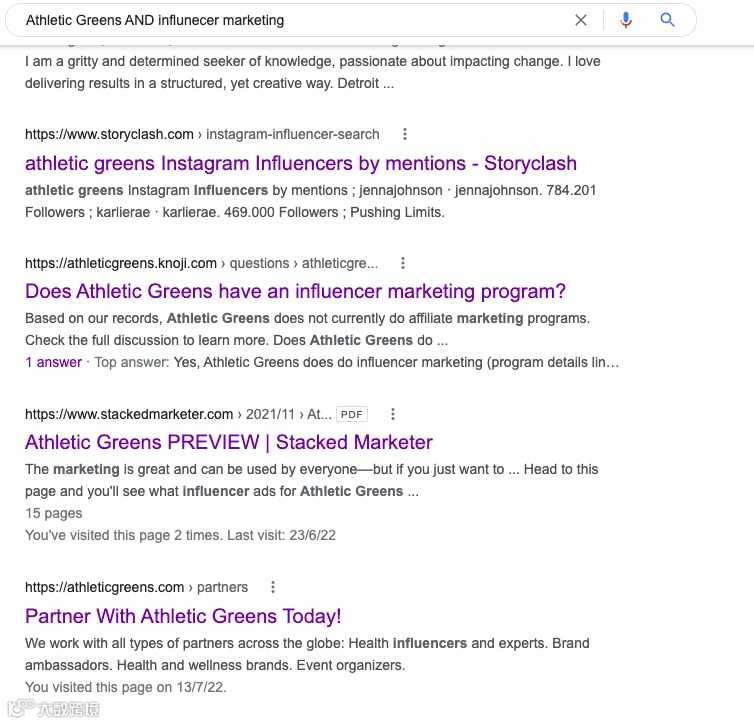The image size is (754, 724).
Task: Open three-dot menu for the knoji.com result
Action: [403, 263]
